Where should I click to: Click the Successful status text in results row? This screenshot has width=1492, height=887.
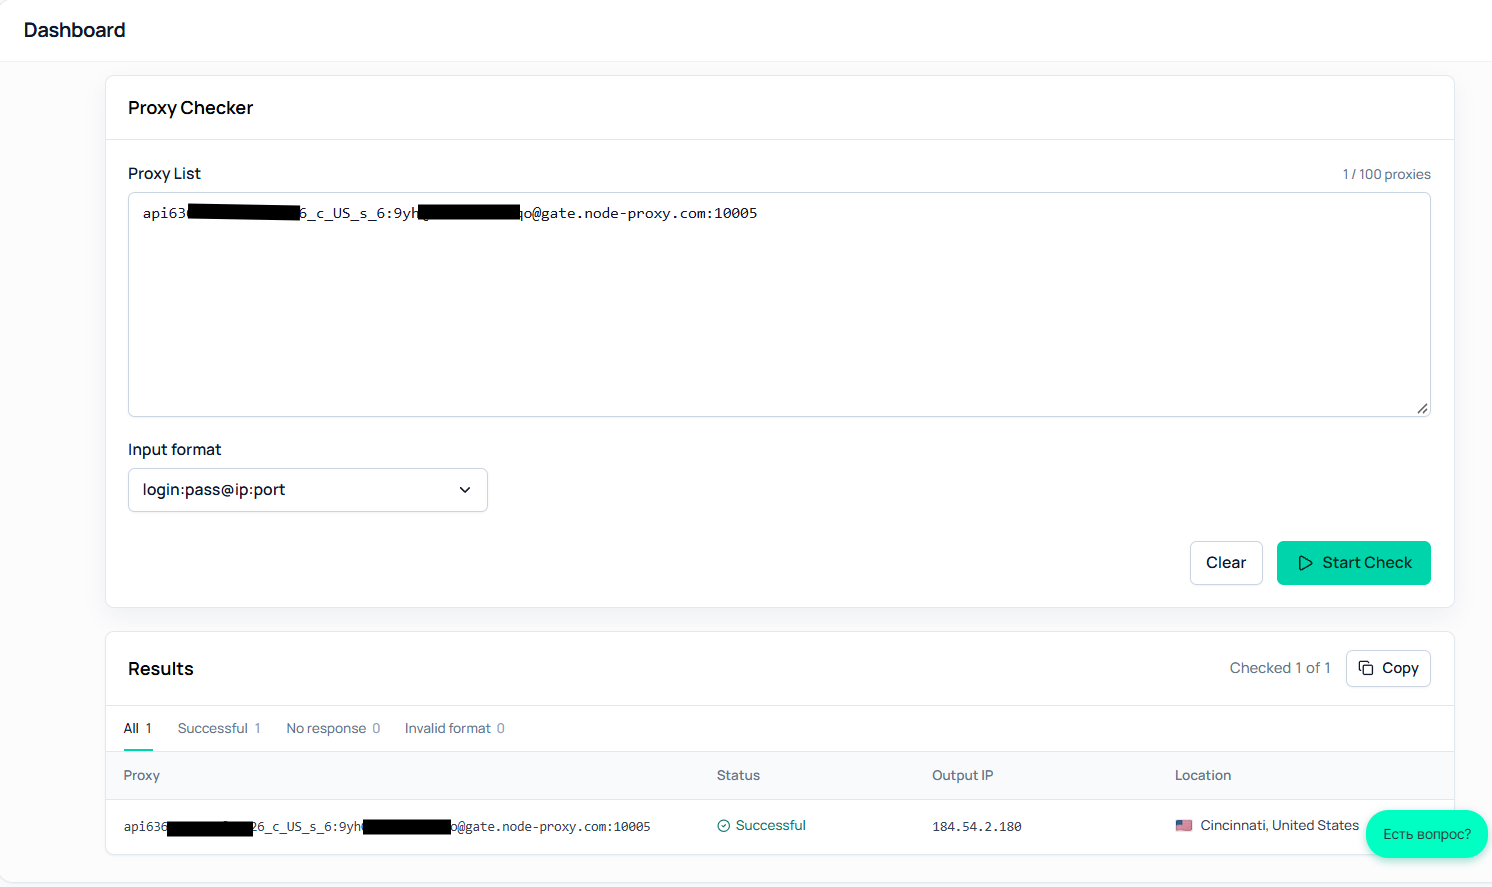(771, 826)
